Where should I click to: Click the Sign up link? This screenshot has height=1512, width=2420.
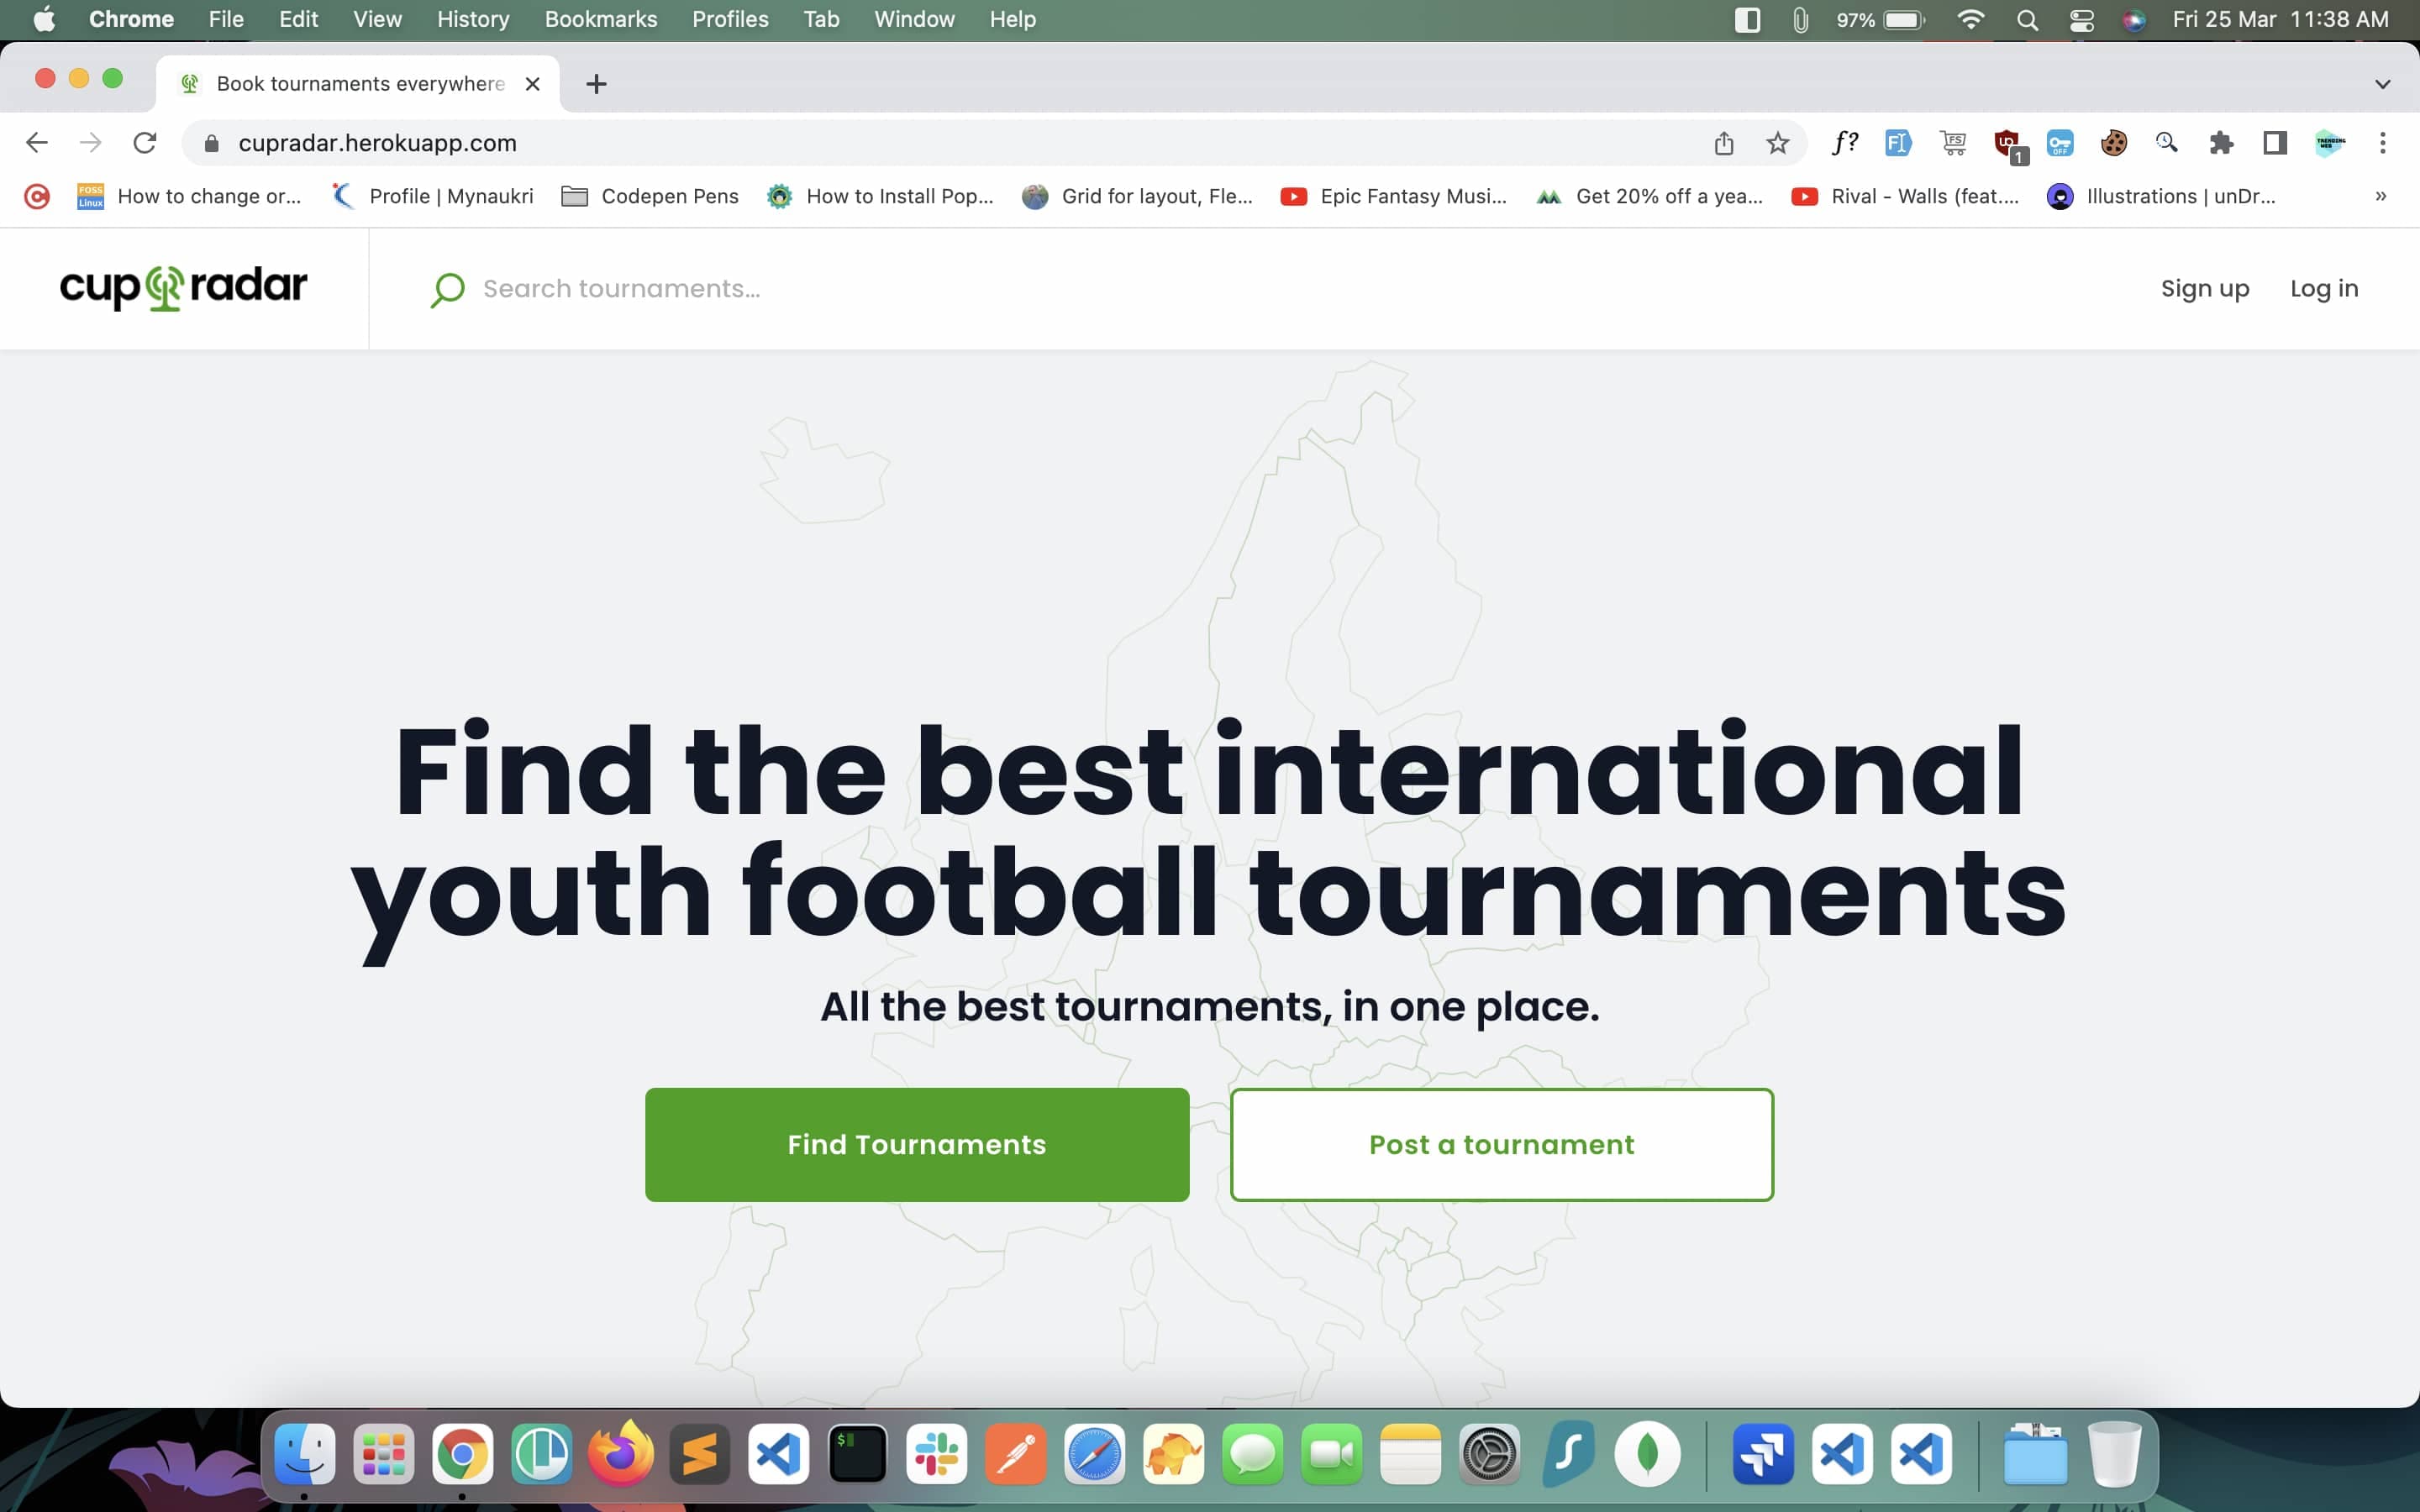[2204, 289]
